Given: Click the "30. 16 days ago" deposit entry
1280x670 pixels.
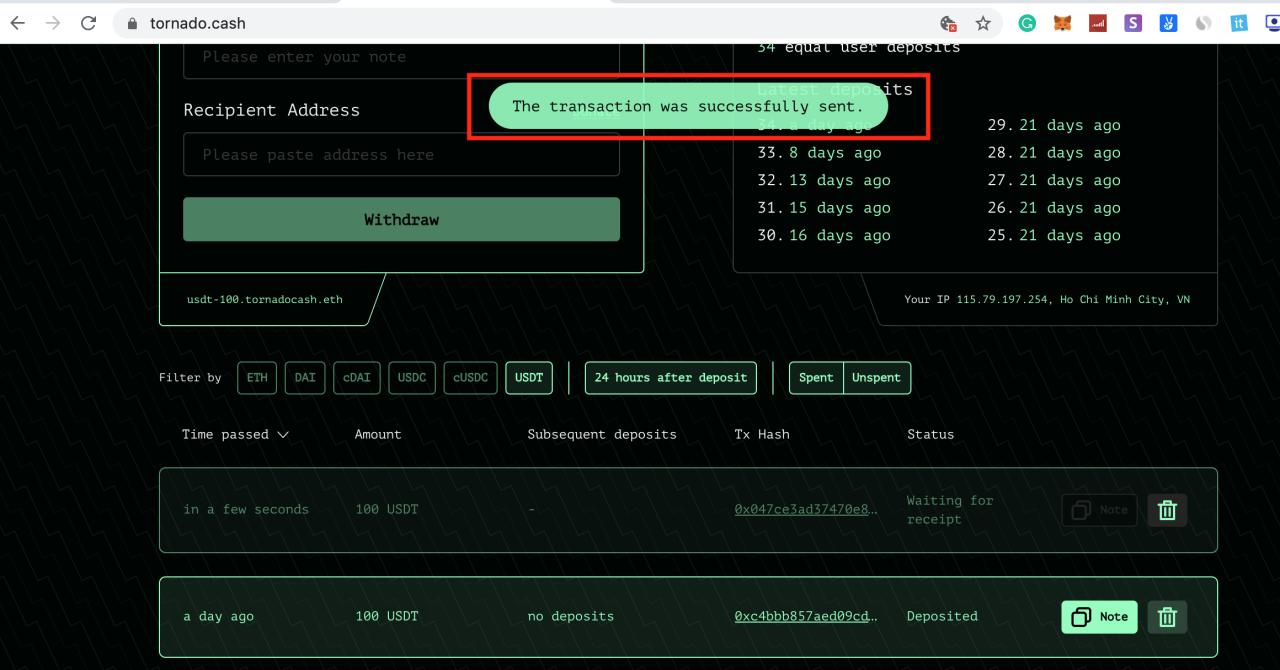Looking at the screenshot, I should [x=823, y=236].
